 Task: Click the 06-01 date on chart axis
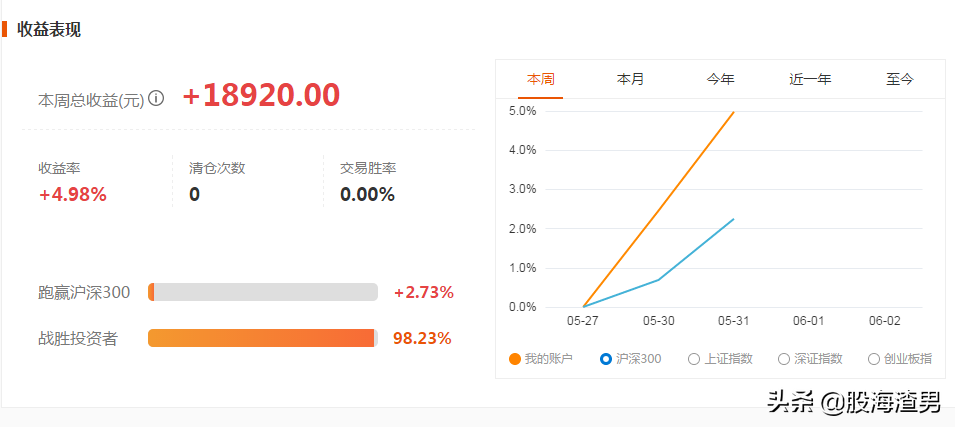809,321
